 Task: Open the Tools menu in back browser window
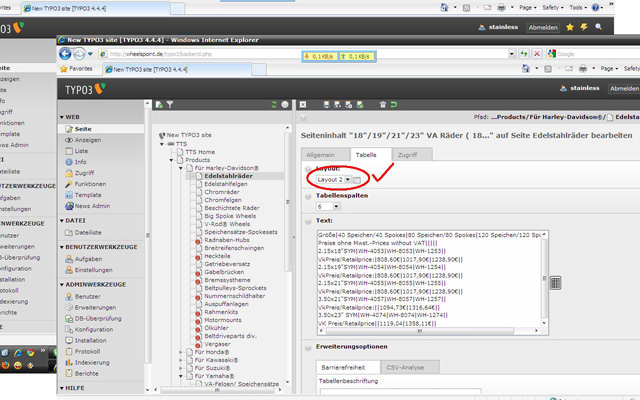tap(578, 8)
